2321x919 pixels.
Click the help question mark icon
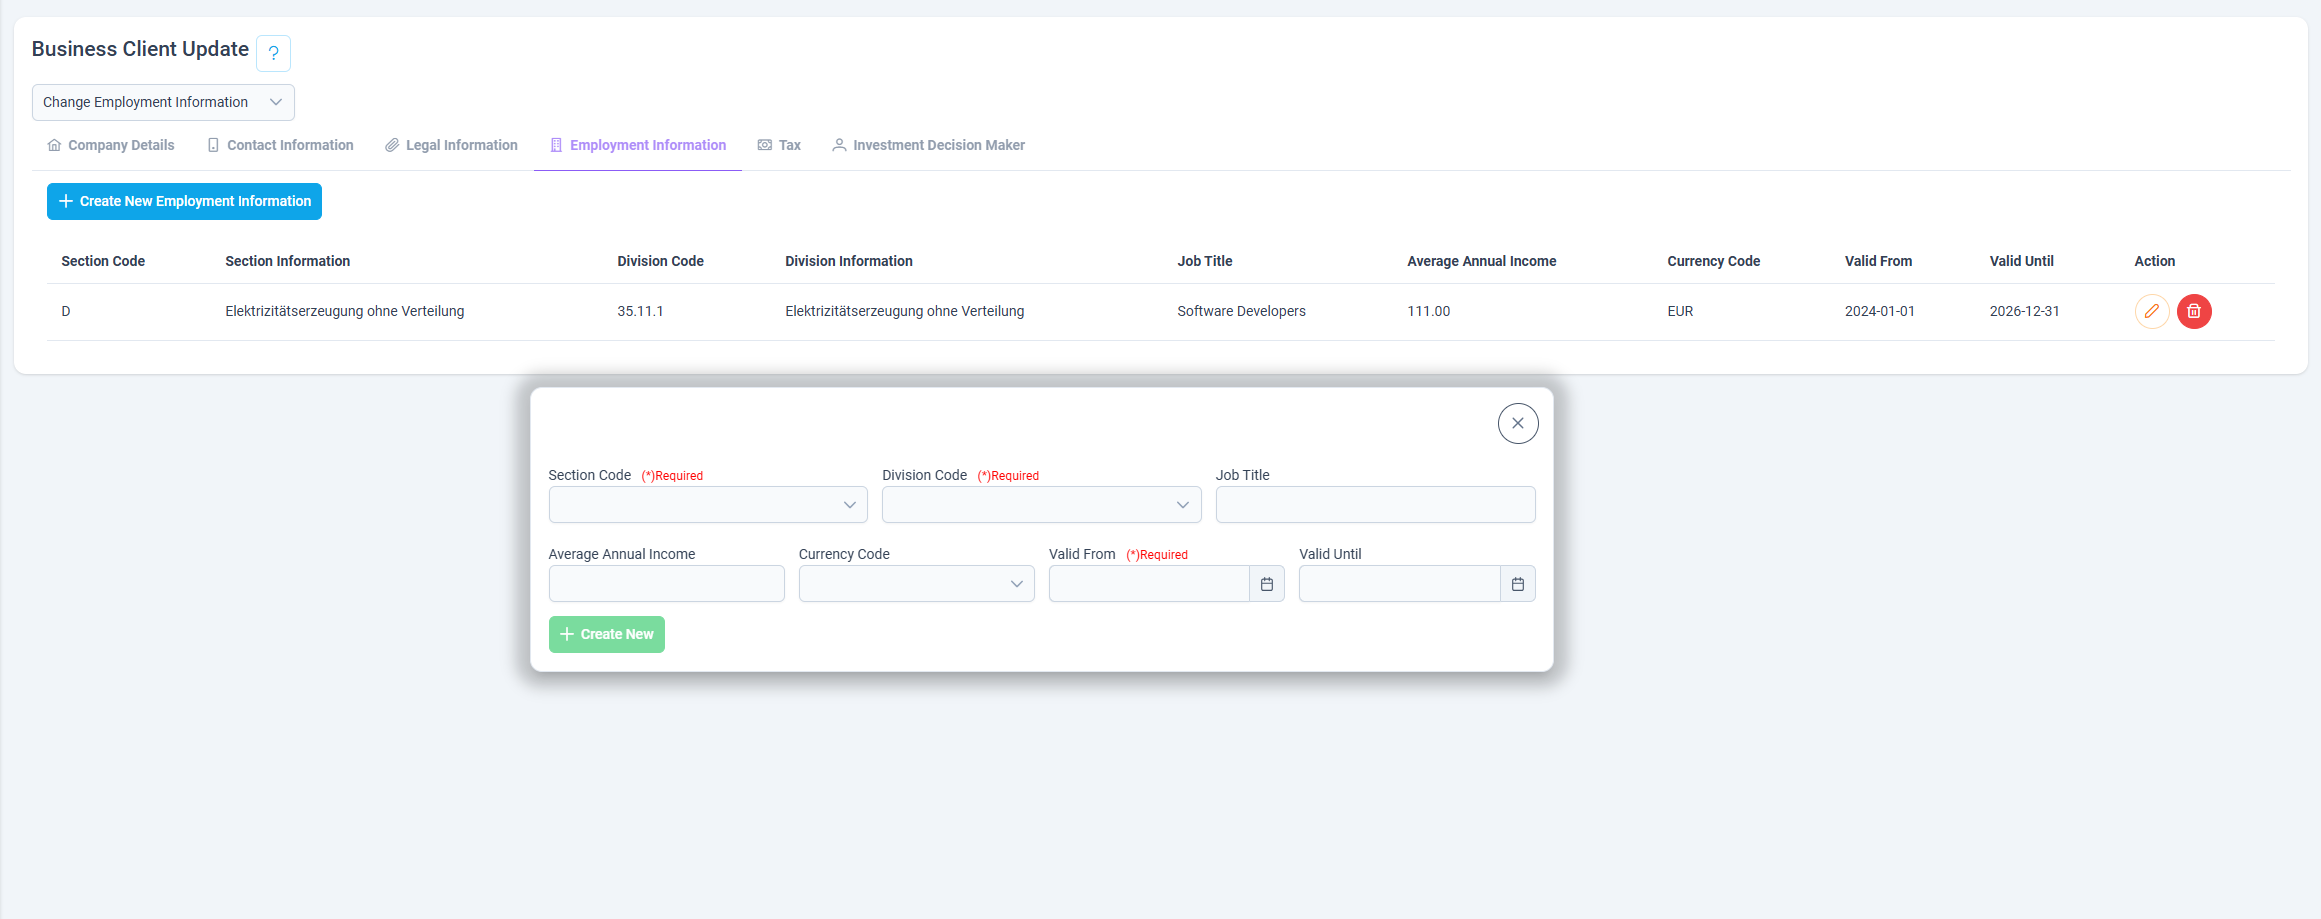coord(273,53)
